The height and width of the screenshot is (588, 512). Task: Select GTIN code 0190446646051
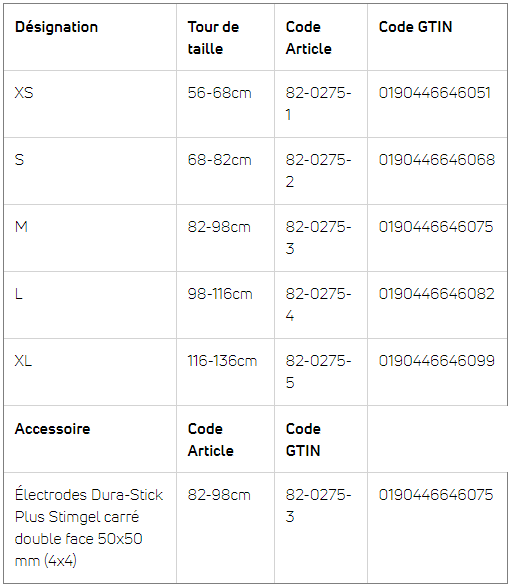pos(435,93)
